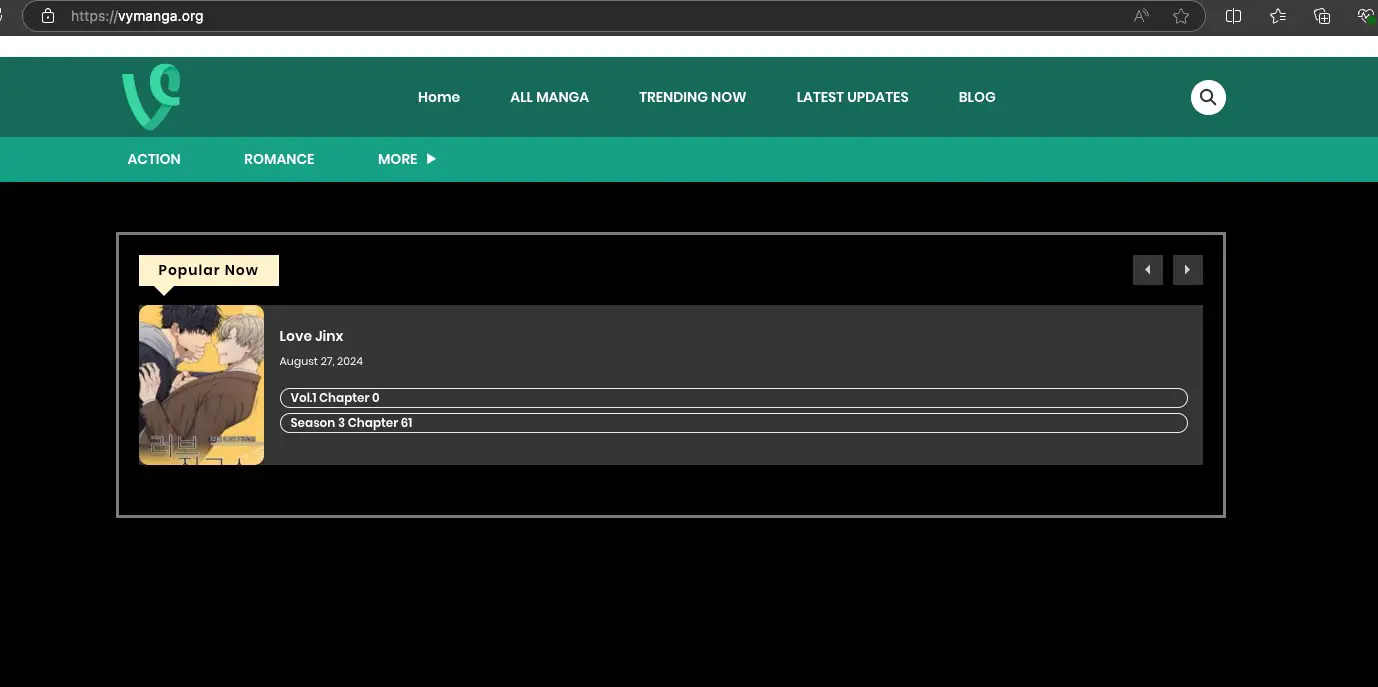The image size is (1378, 687).
Task: Open TRENDING NOW section
Action: (692, 97)
